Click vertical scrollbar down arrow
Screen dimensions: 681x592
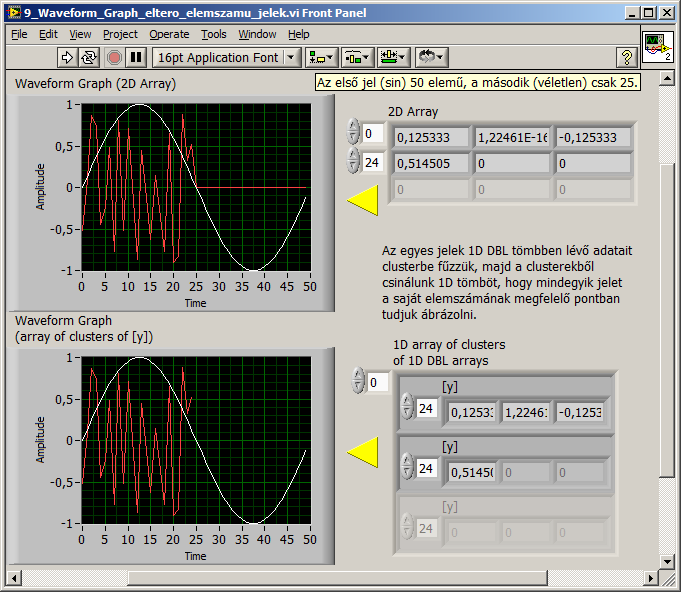667,562
